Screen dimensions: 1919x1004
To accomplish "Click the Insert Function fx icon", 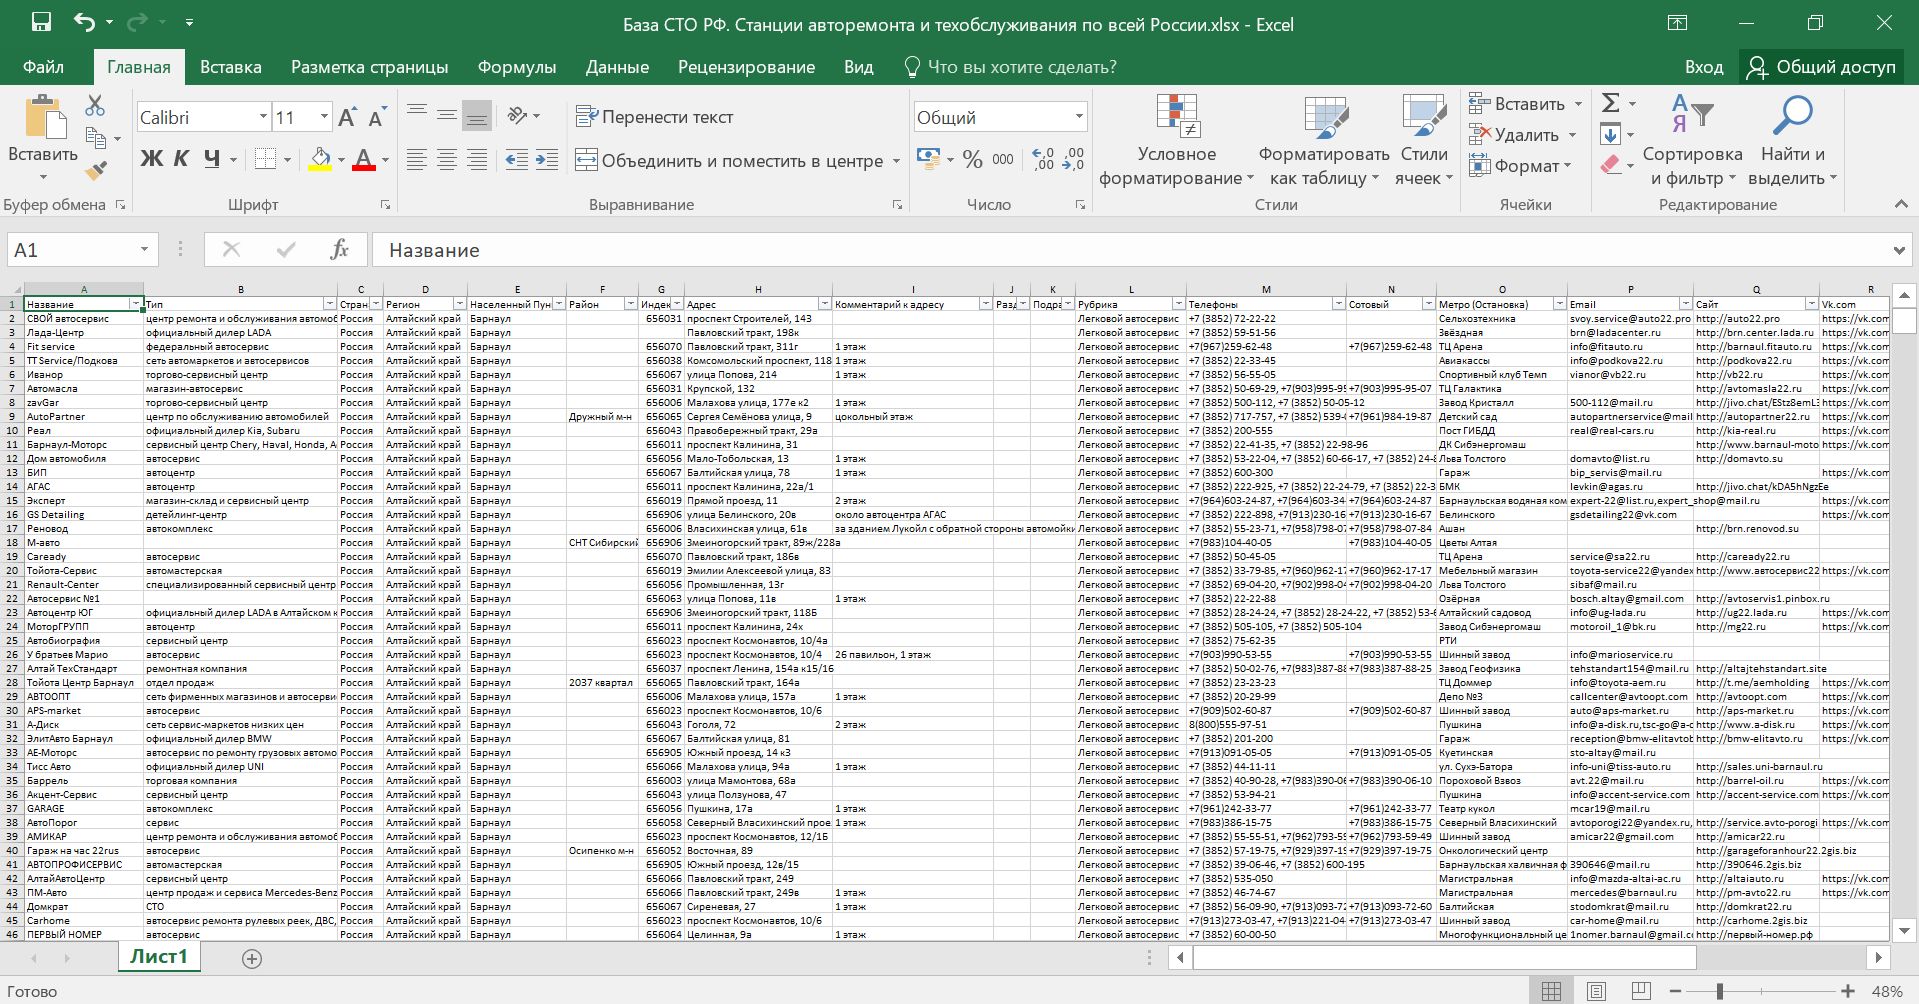I will click(339, 250).
